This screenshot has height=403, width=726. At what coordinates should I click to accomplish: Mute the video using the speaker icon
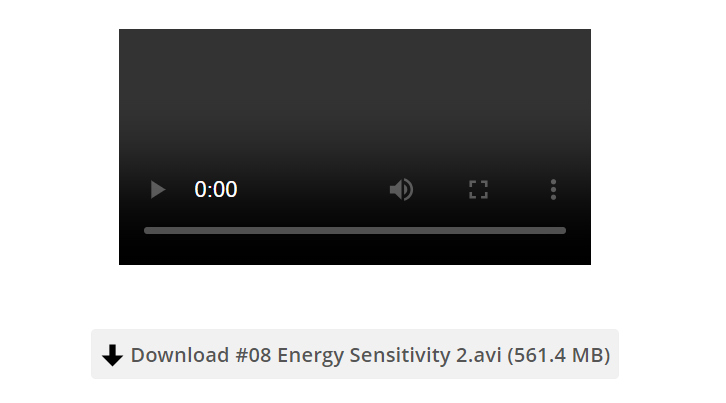401,189
